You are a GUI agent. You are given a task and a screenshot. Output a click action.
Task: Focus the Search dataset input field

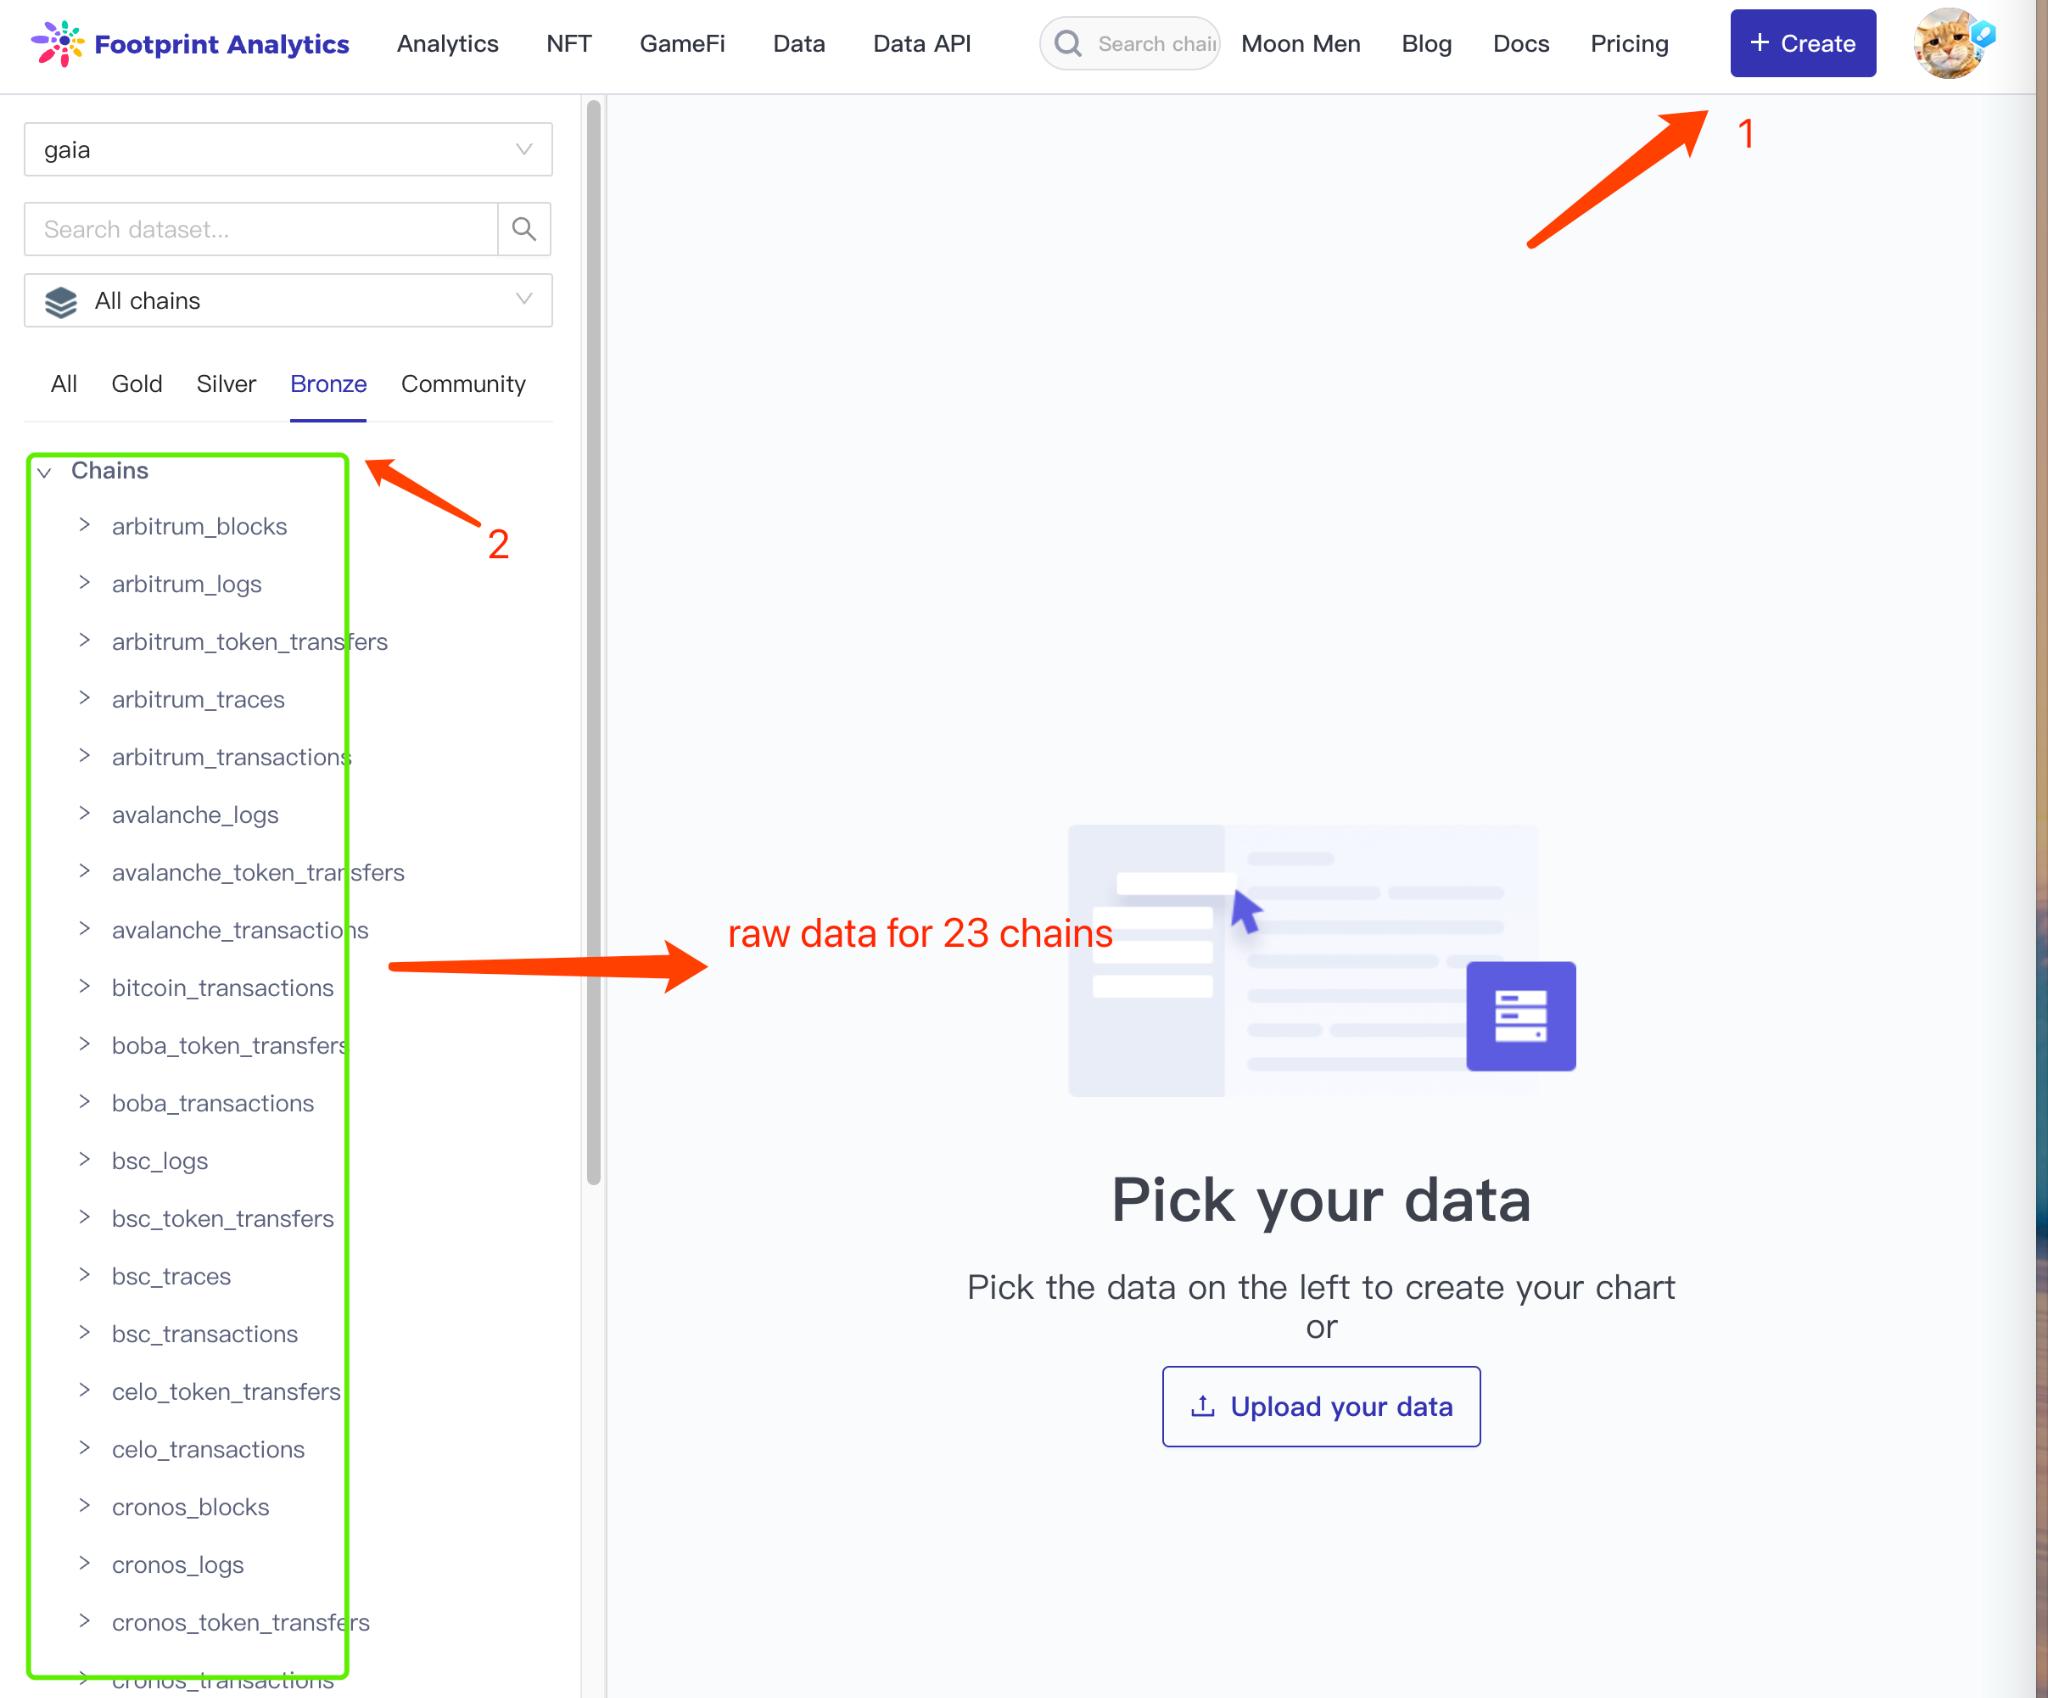261,229
